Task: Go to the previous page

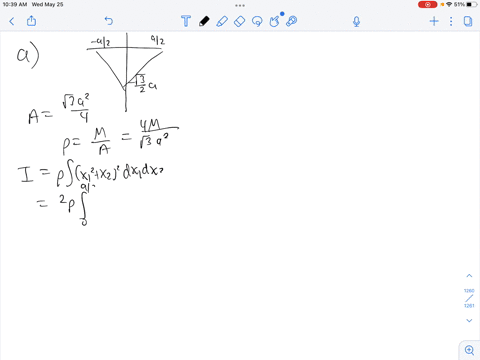Action: pos(469,276)
